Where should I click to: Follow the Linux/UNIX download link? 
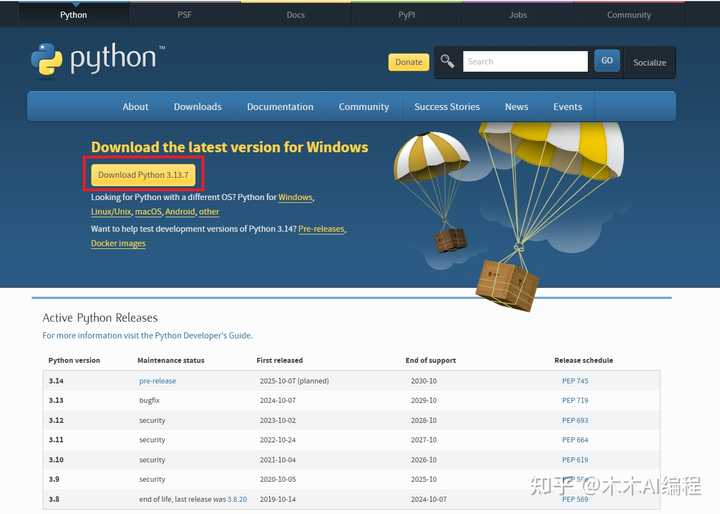[111, 212]
